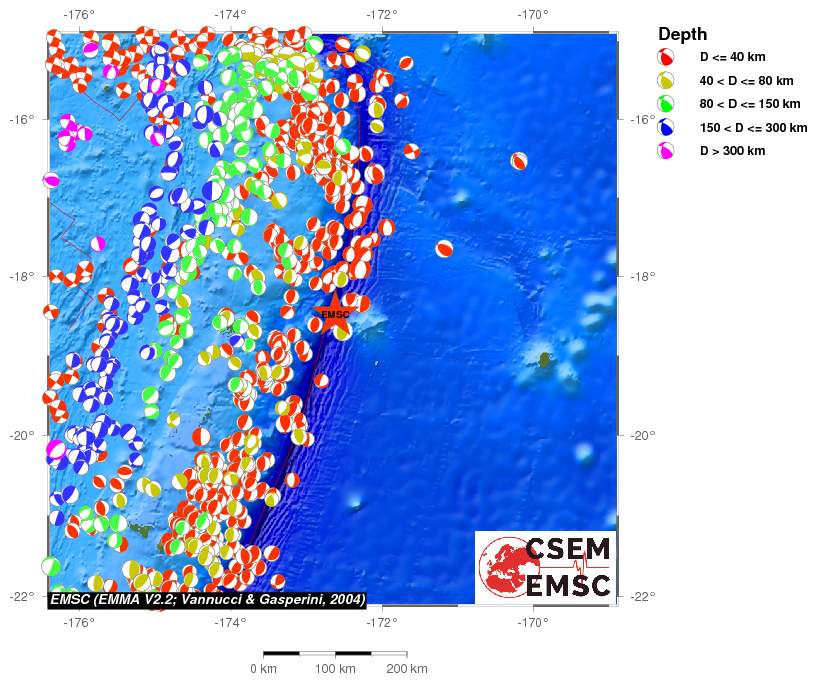Click the "Depth" legend title

682,34
